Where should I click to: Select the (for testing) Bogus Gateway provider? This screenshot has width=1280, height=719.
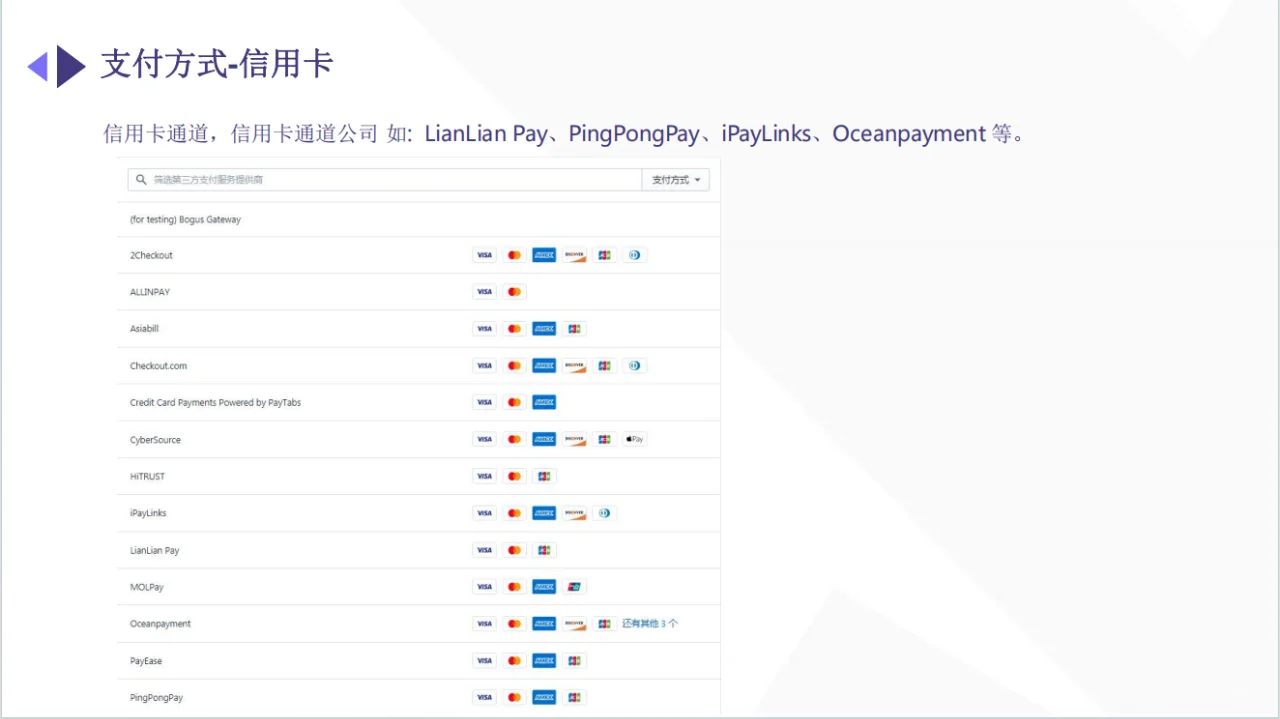(x=185, y=219)
